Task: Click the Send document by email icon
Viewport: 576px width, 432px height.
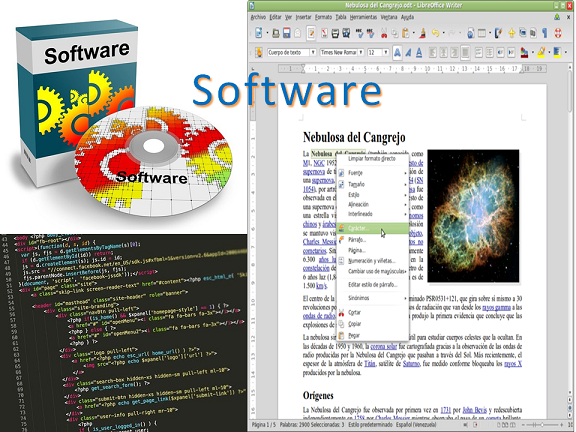Action: click(298, 33)
